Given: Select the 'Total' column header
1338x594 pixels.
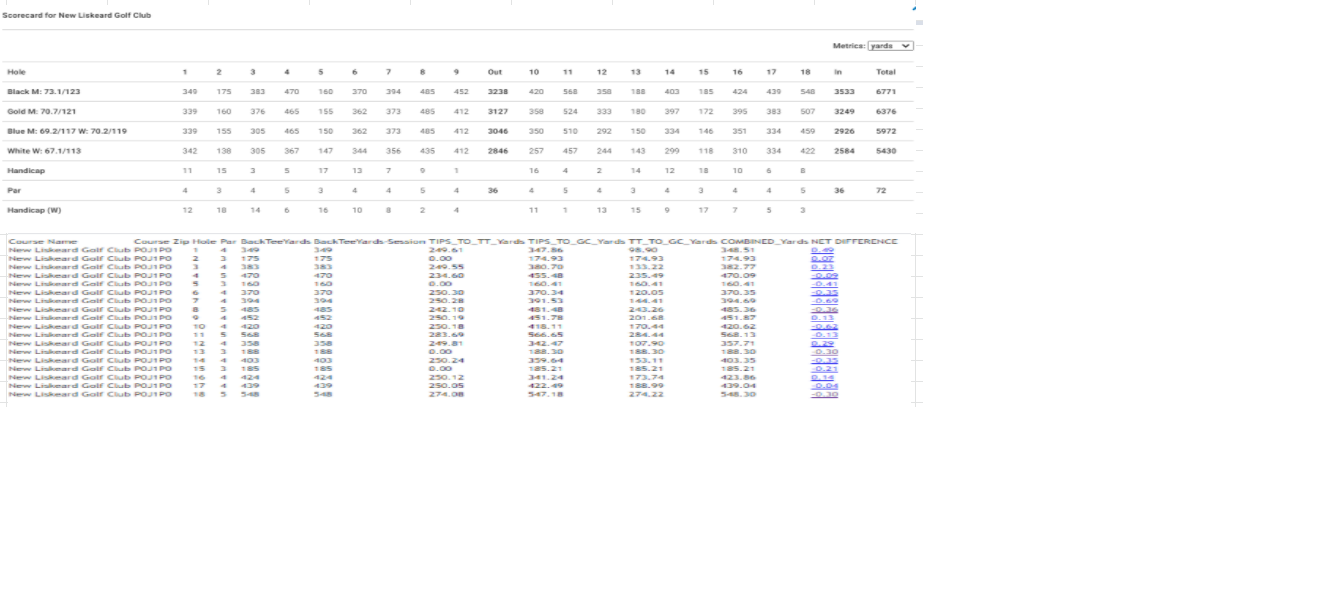Looking at the screenshot, I should pyautogui.click(x=886, y=72).
